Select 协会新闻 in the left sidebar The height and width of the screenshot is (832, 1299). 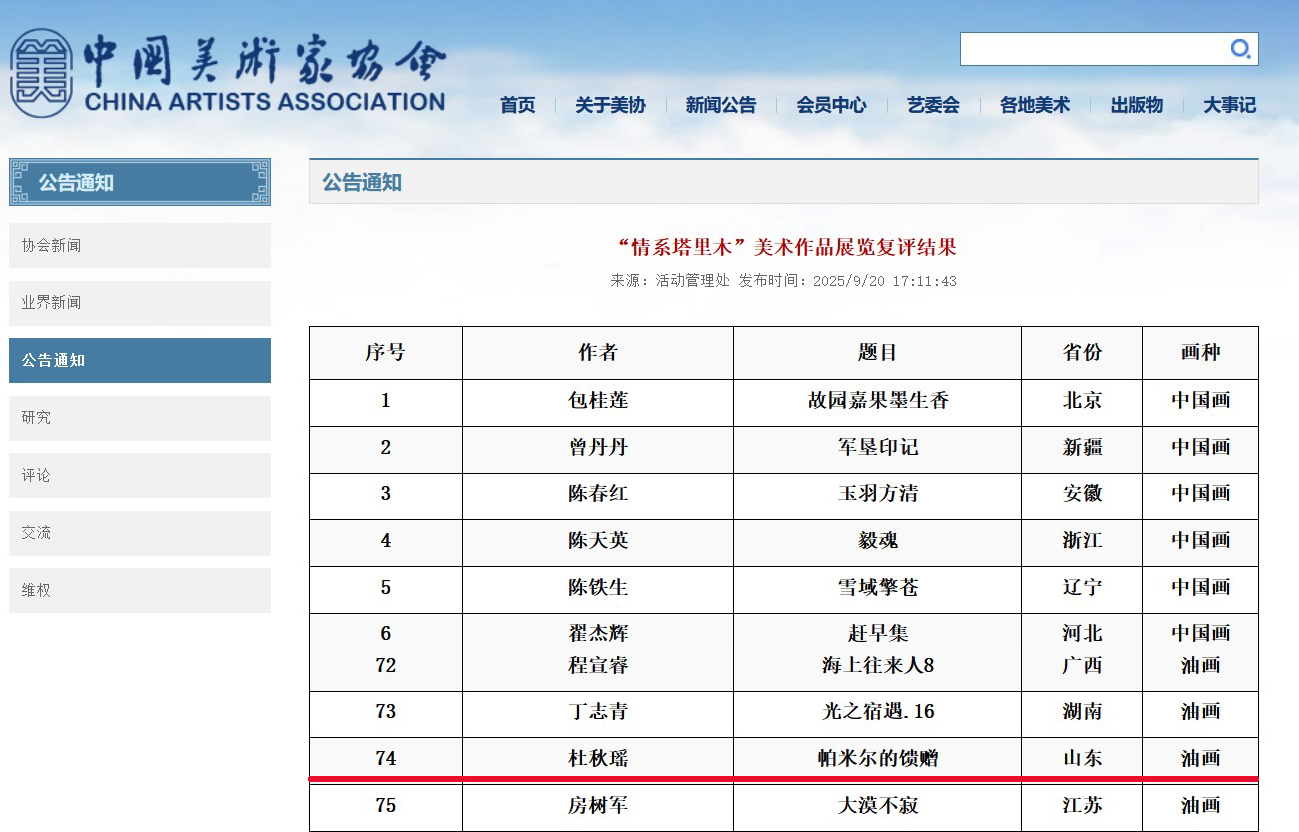140,245
